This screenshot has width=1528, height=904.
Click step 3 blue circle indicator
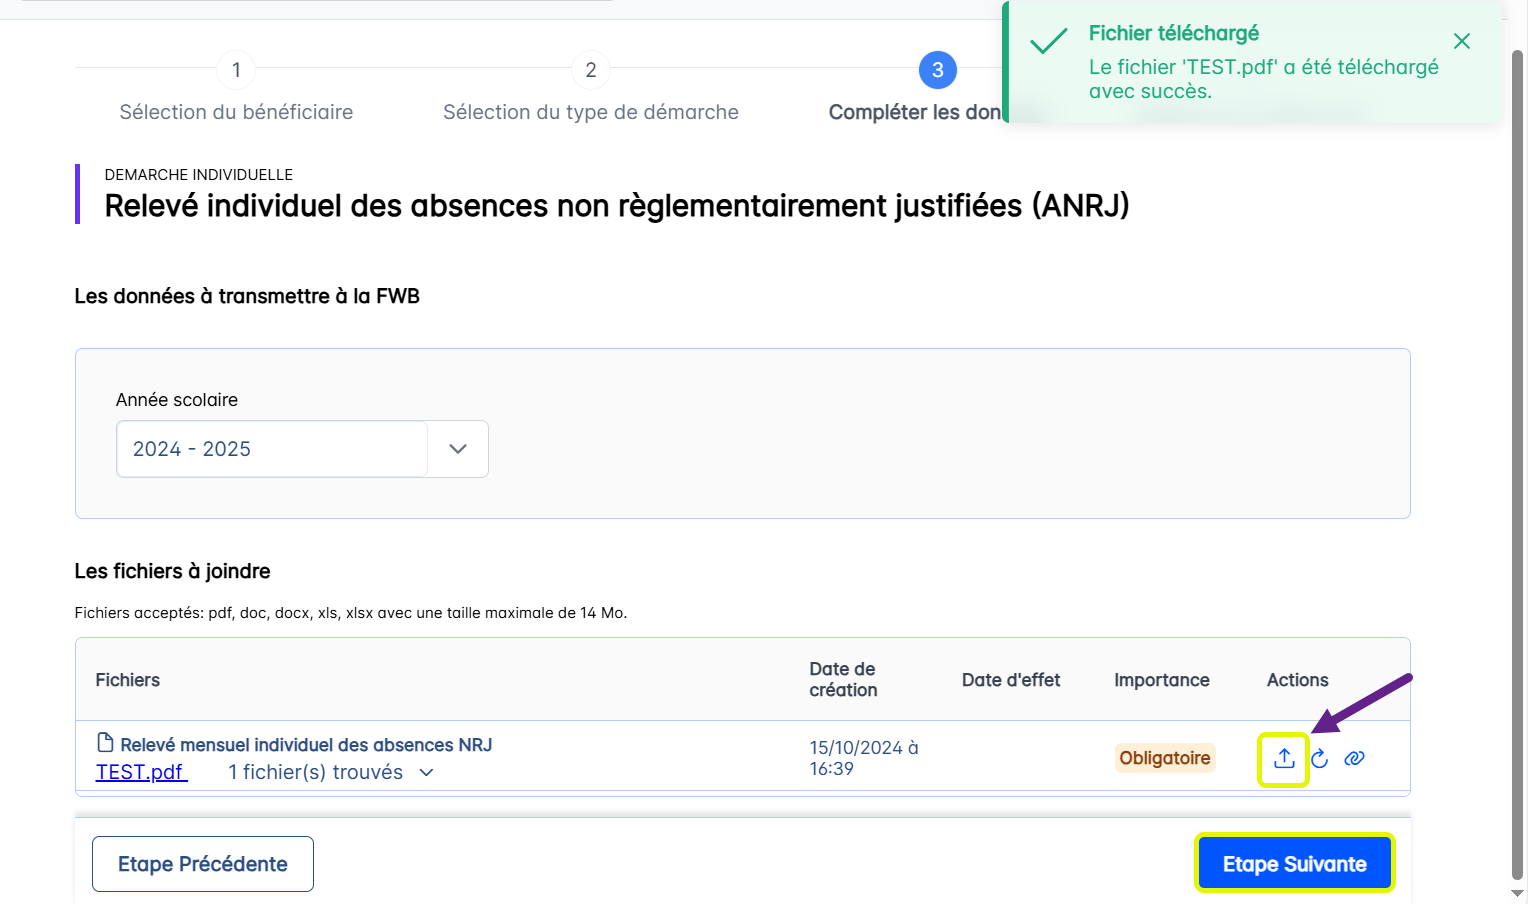[937, 70]
